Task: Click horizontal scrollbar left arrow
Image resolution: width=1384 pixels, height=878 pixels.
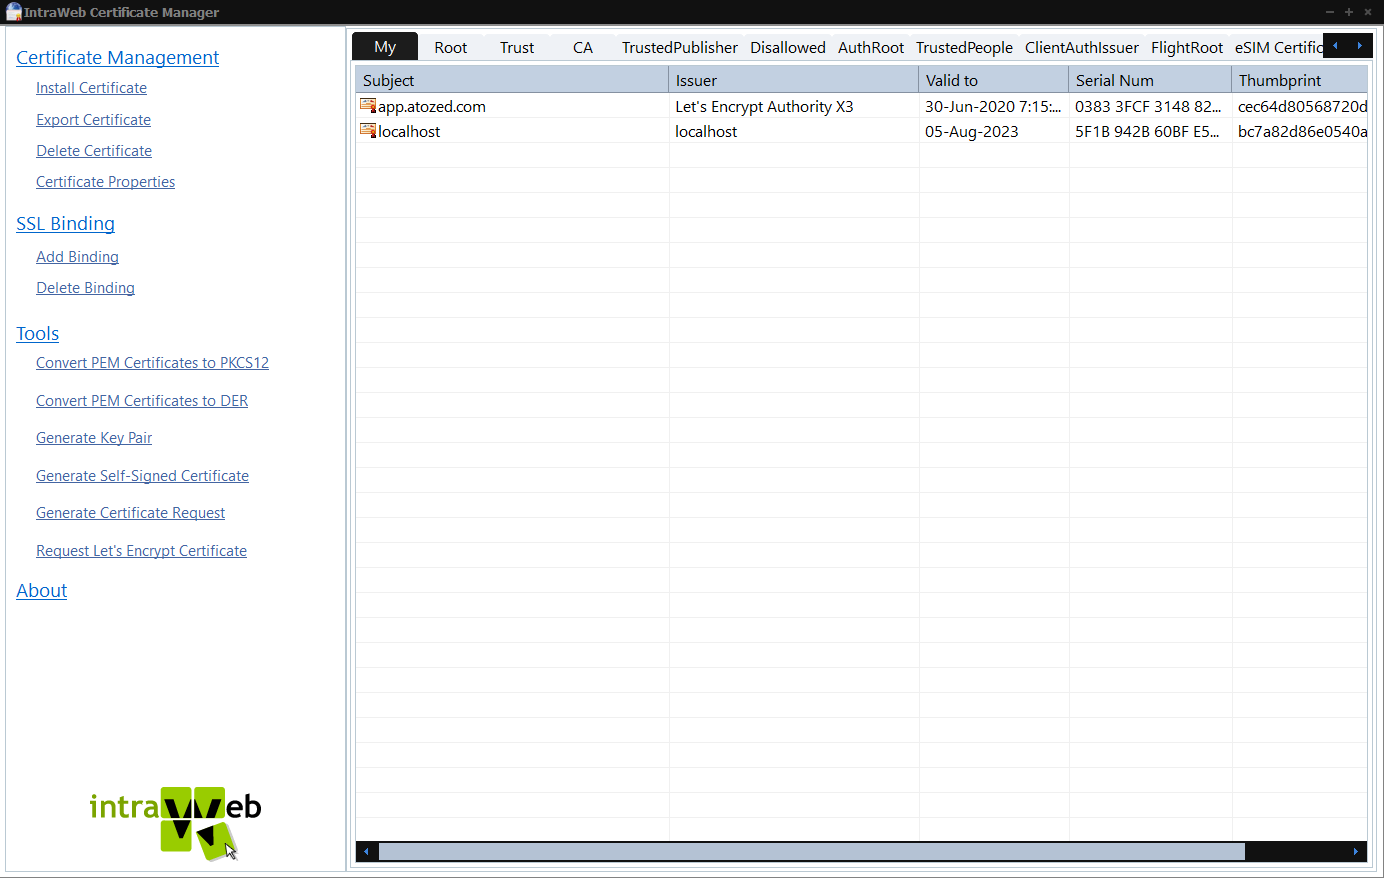Action: [367, 852]
